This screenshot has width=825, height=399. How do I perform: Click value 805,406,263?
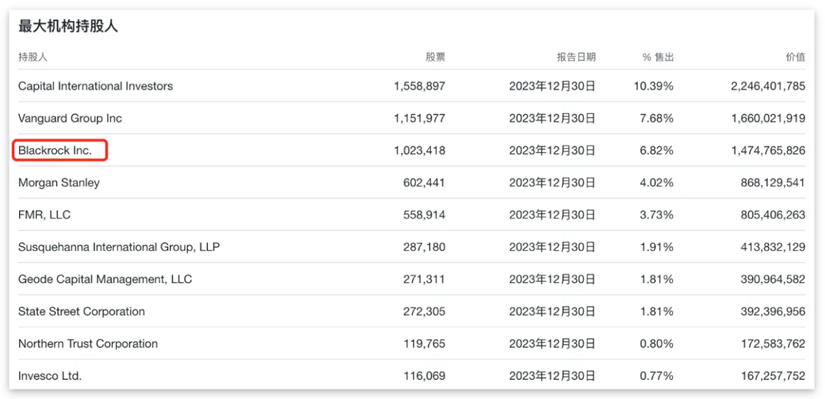[x=774, y=215]
